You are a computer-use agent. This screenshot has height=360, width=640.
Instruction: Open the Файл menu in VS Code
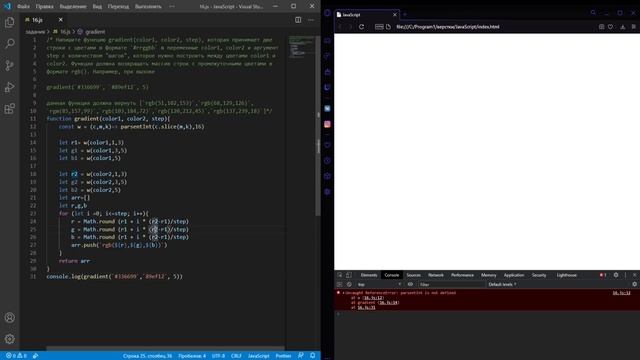23,7
